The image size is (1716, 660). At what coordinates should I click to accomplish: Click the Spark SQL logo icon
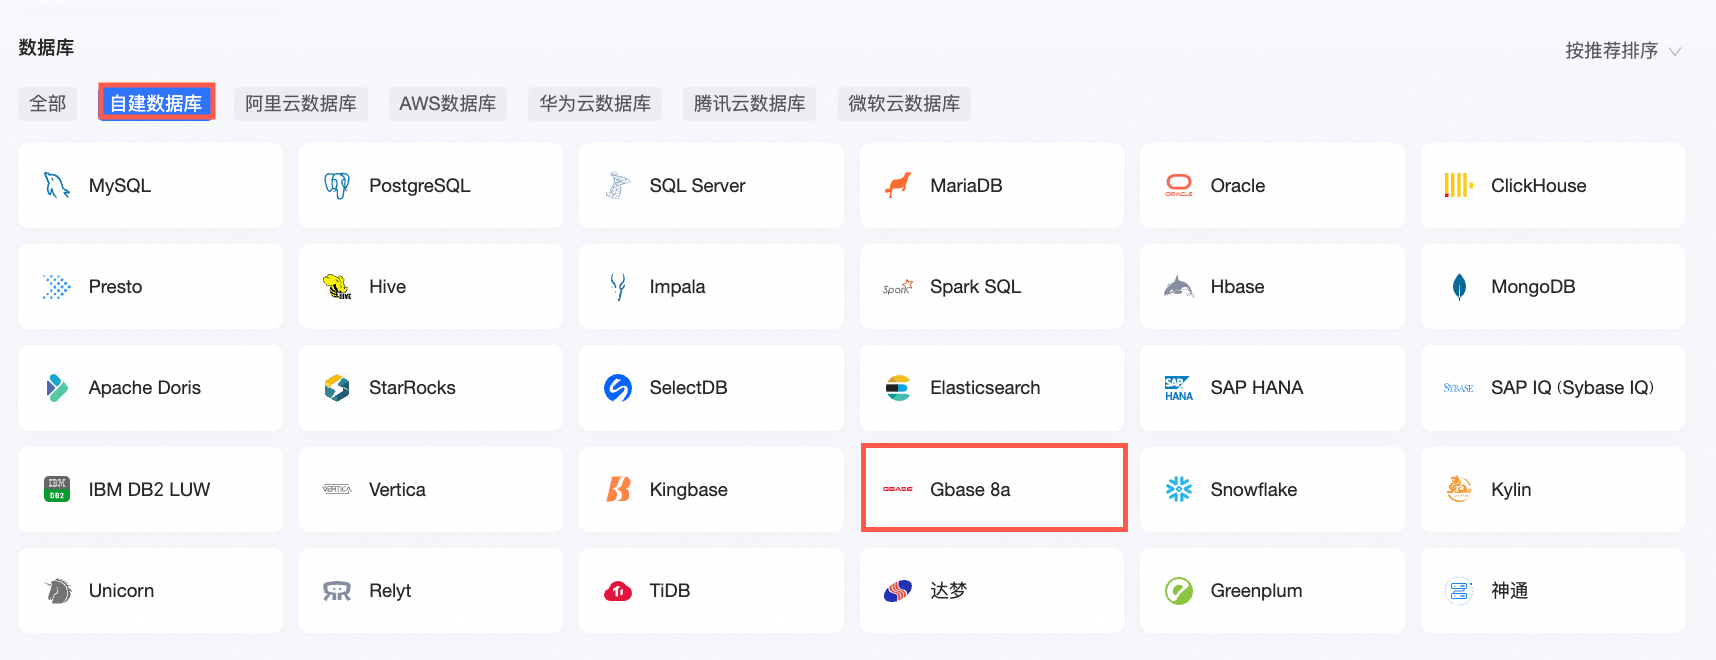(x=898, y=287)
